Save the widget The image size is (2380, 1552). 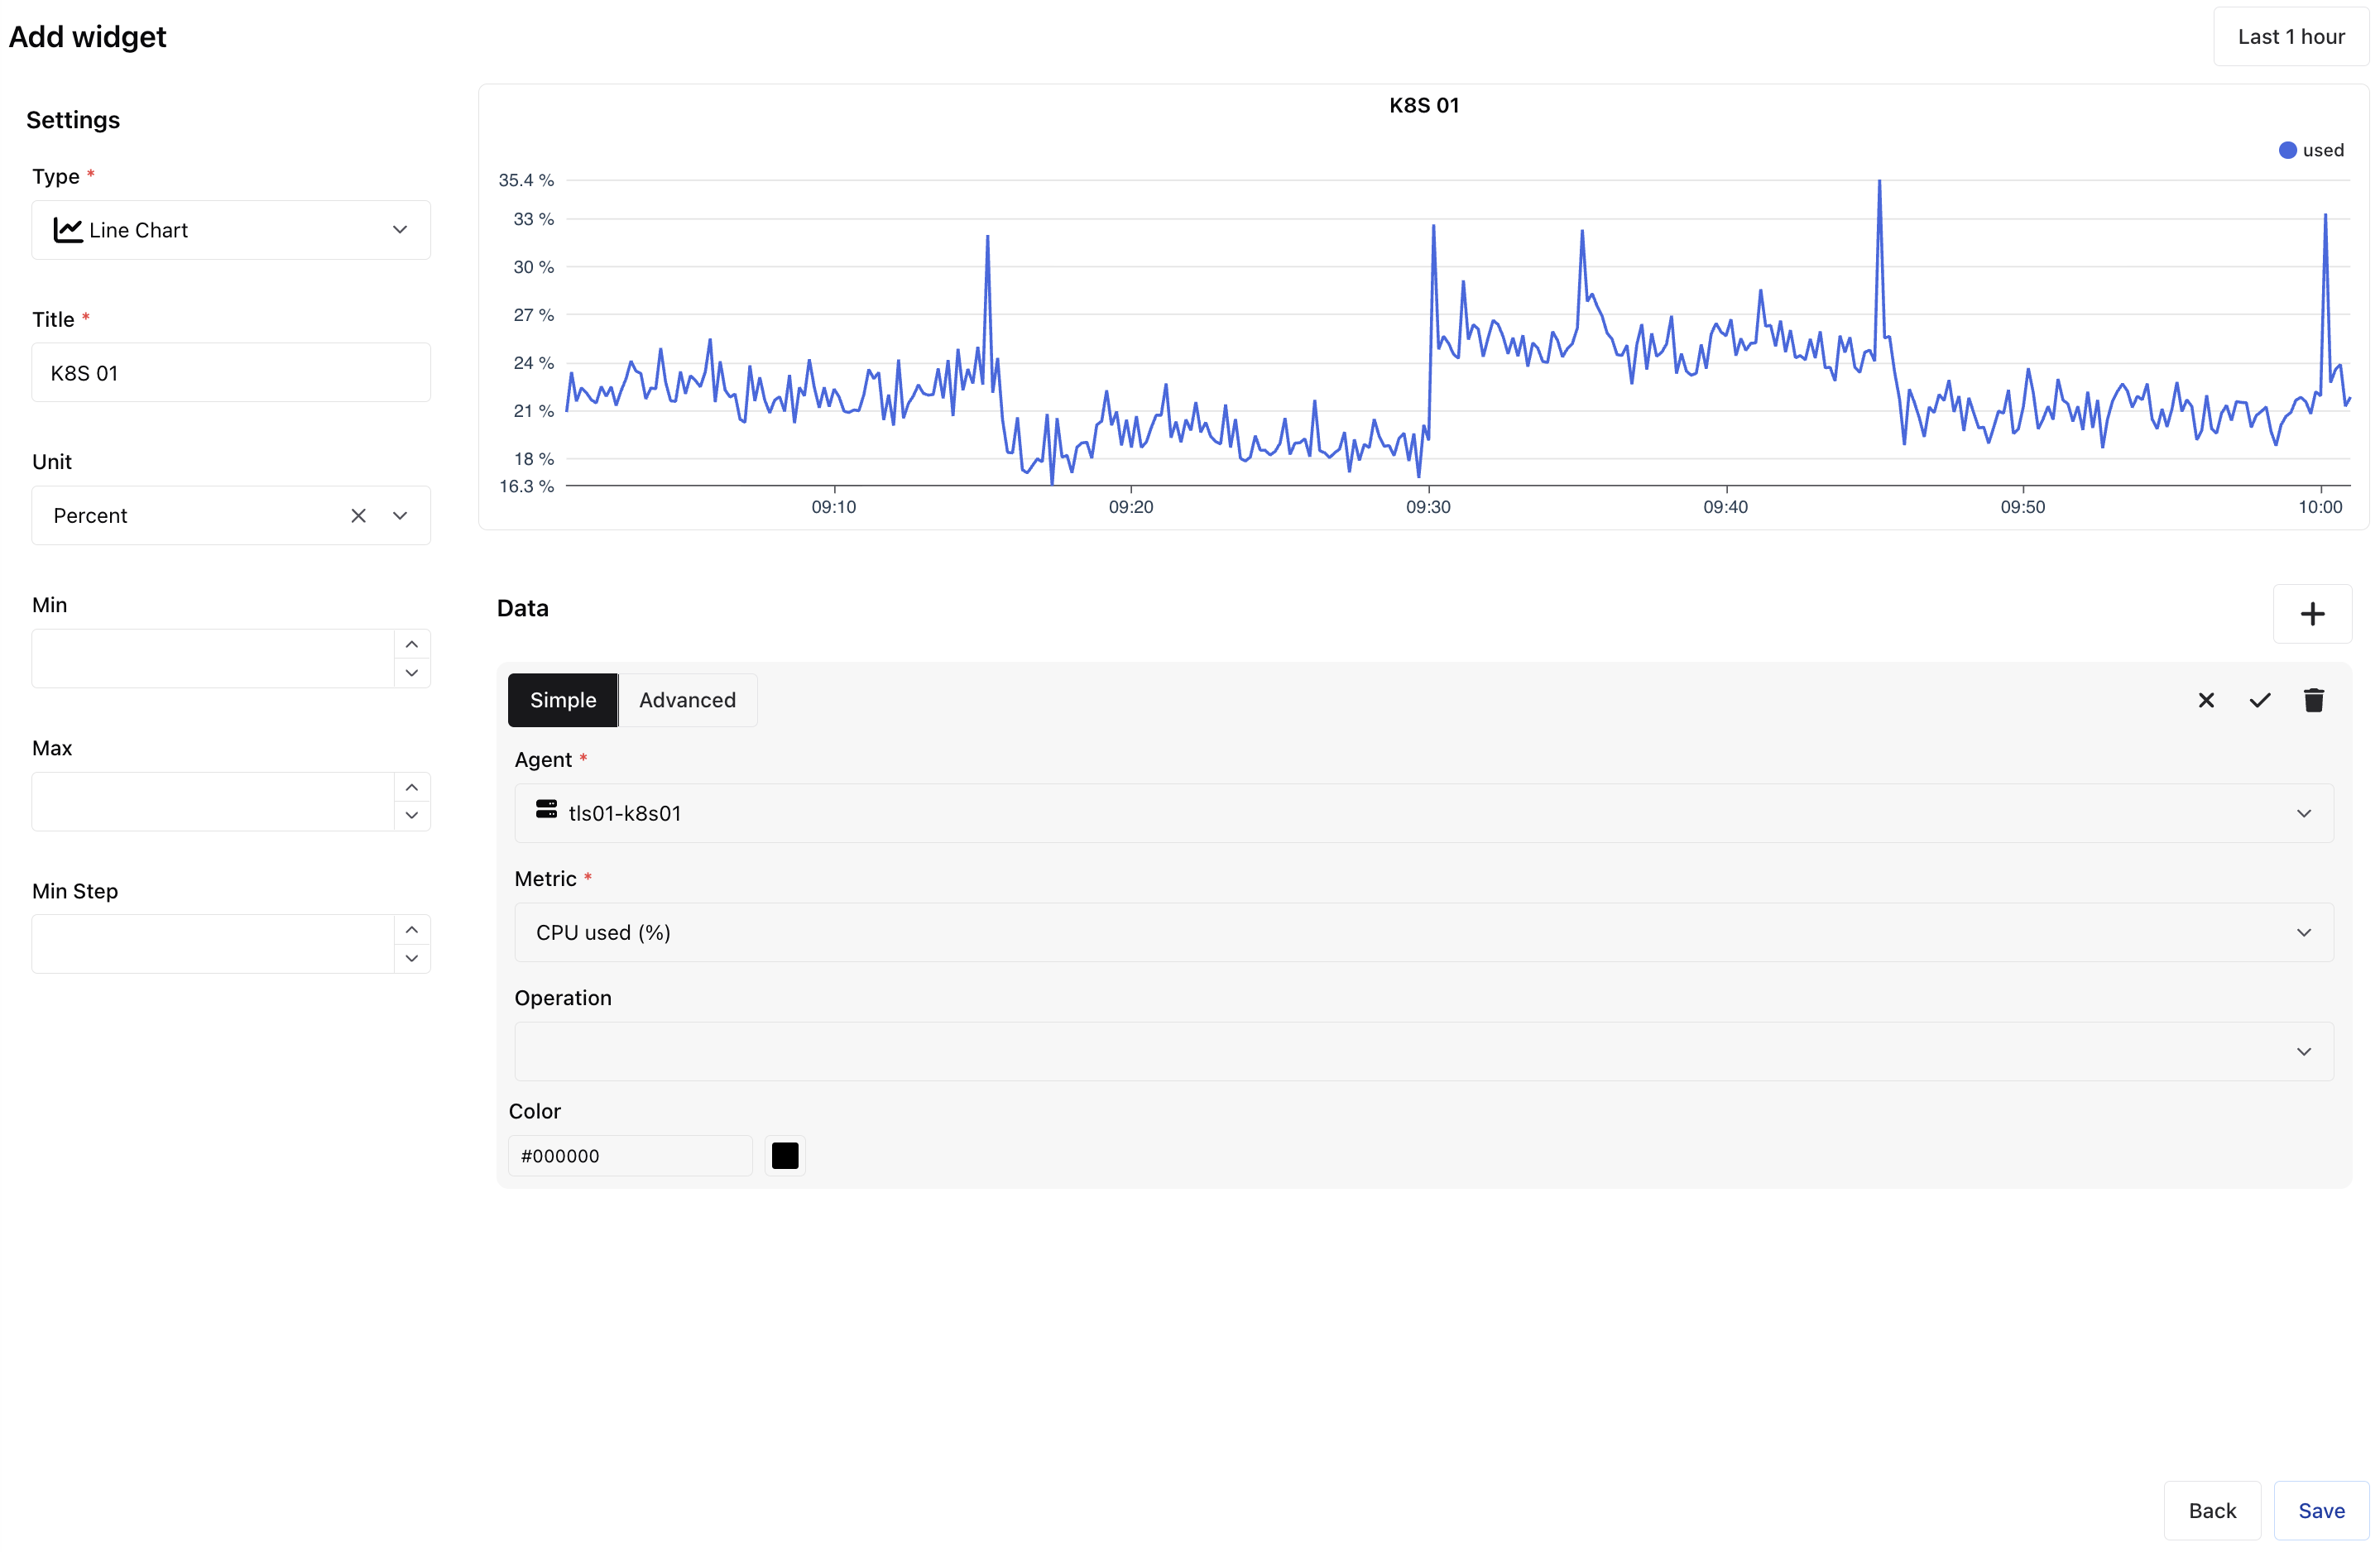[2321, 1510]
